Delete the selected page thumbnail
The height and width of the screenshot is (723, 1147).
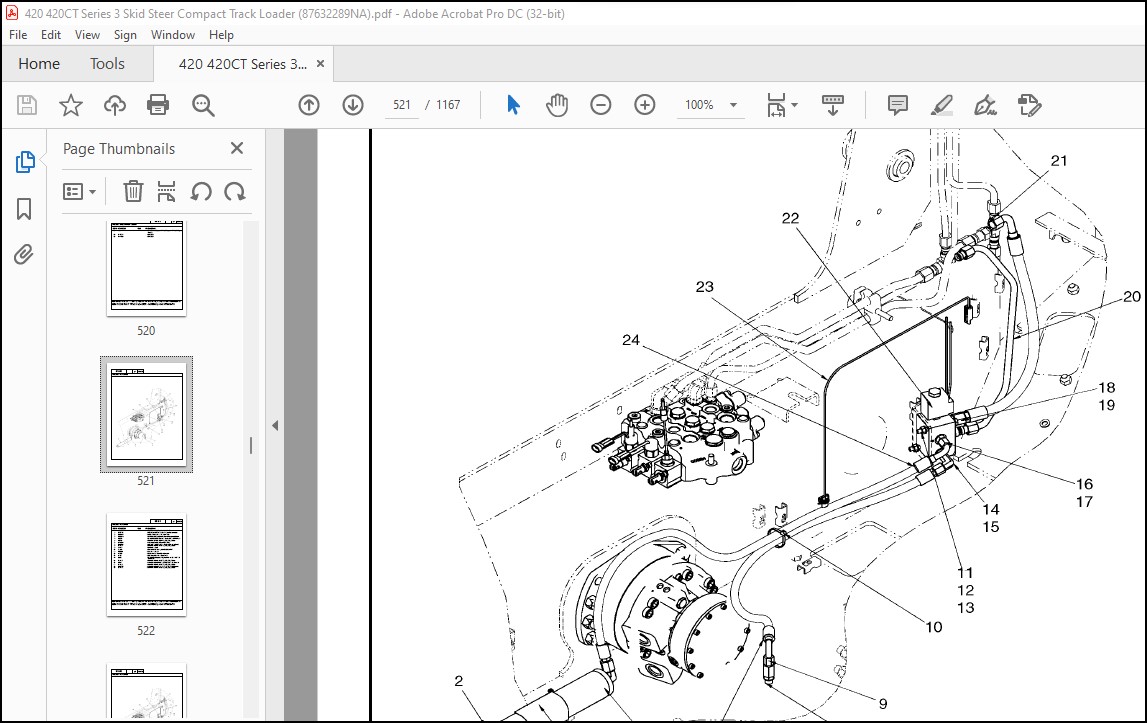(133, 191)
